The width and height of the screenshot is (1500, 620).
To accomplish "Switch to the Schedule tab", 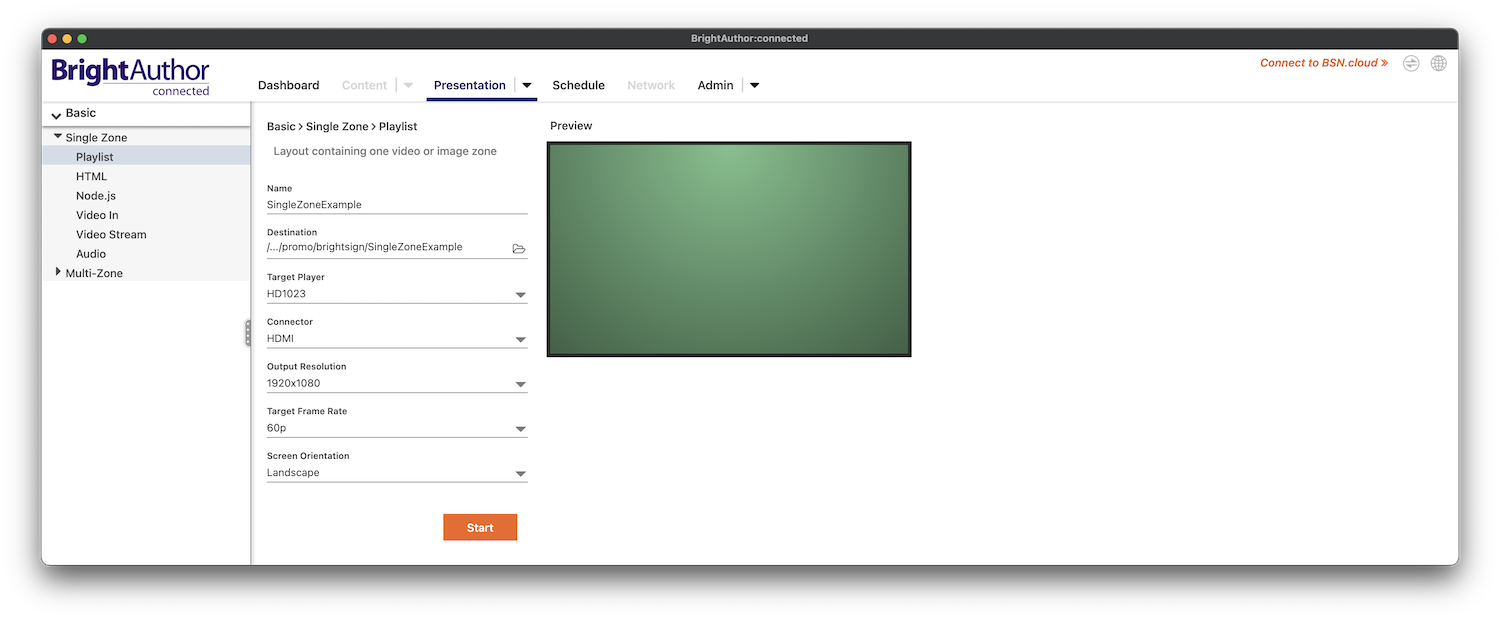I will click(578, 85).
